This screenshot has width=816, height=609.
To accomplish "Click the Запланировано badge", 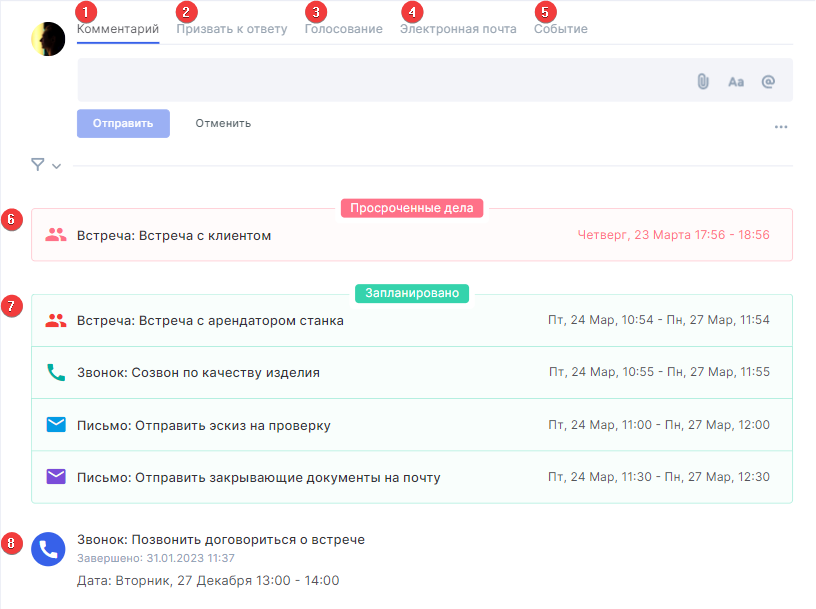I will click(412, 293).
